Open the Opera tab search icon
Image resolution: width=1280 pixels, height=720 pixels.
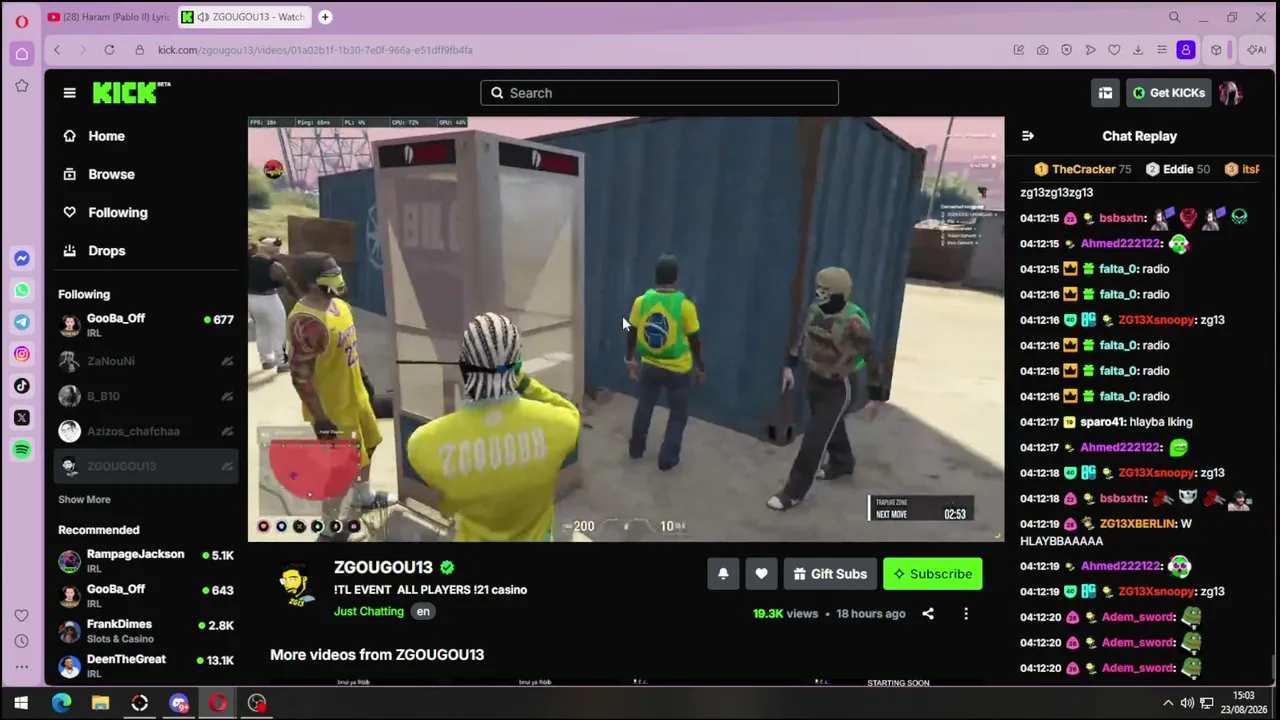(x=1175, y=17)
